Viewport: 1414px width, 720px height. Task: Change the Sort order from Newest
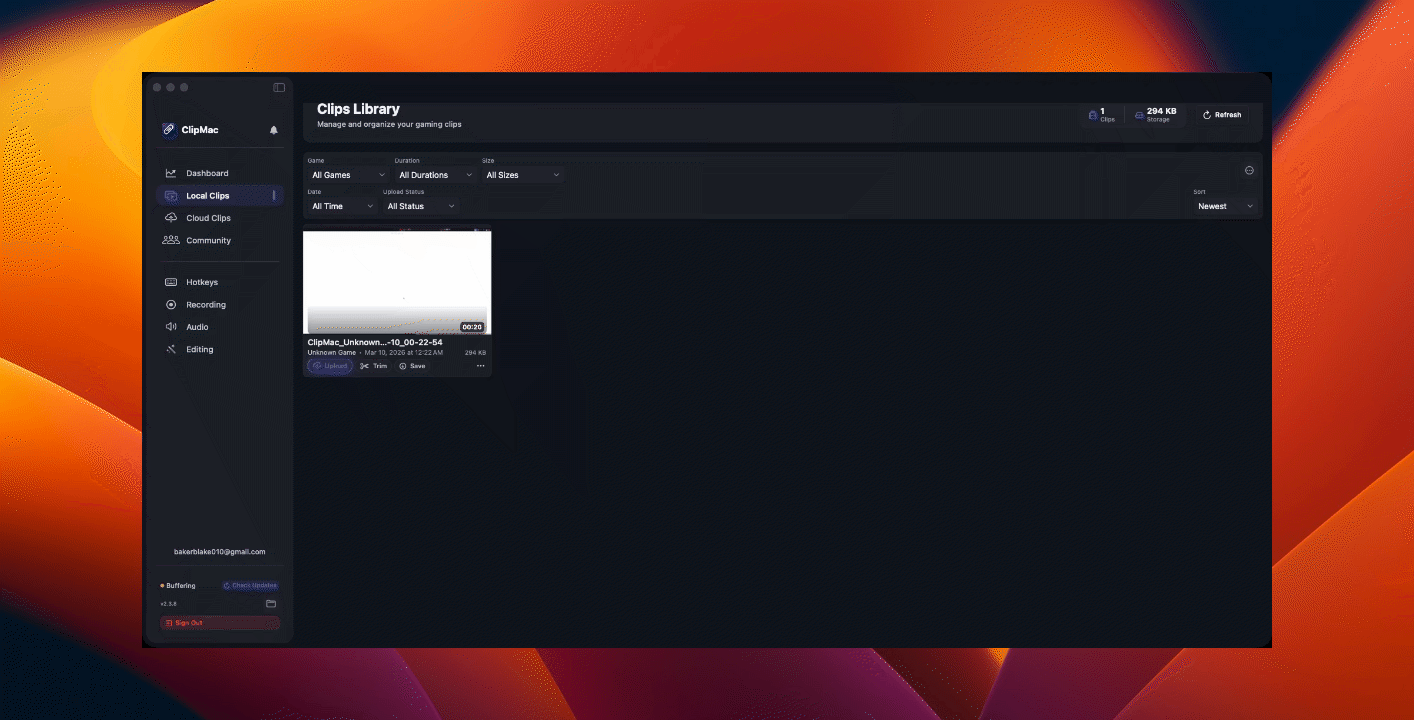point(1224,206)
